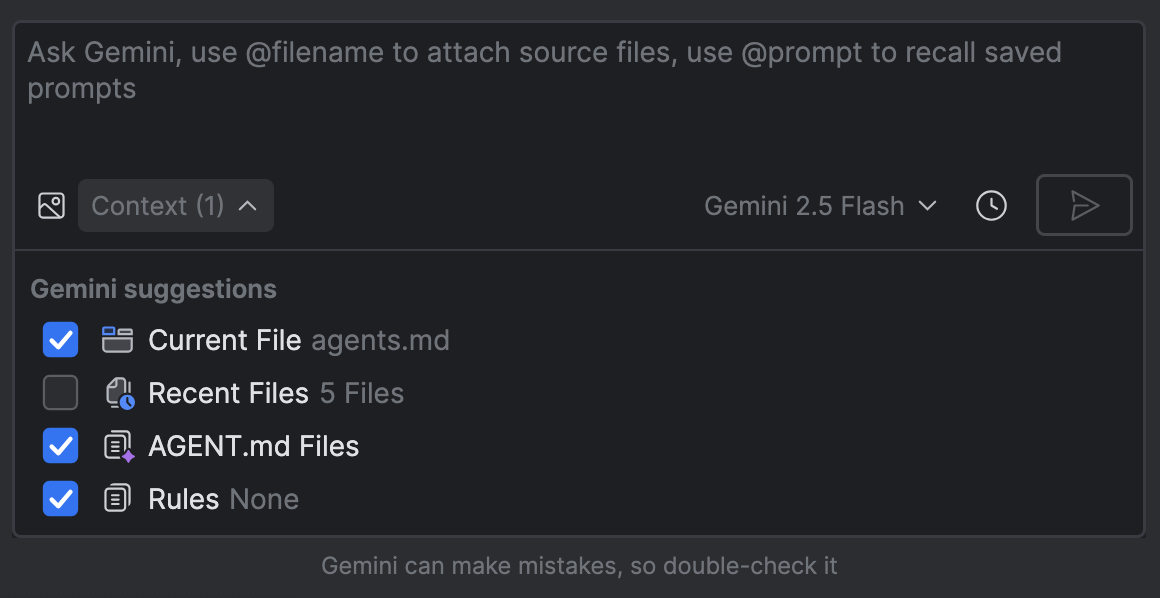Enable the Recent Files checkbox

point(61,393)
